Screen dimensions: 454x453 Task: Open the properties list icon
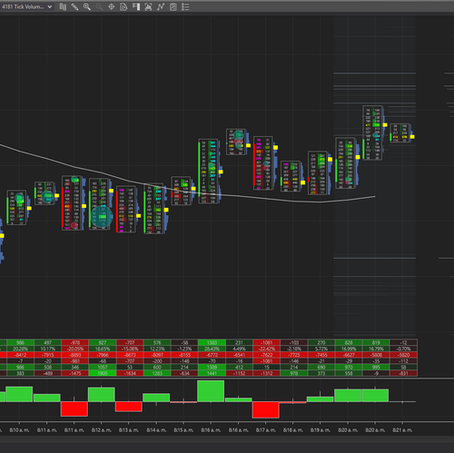click(185, 7)
